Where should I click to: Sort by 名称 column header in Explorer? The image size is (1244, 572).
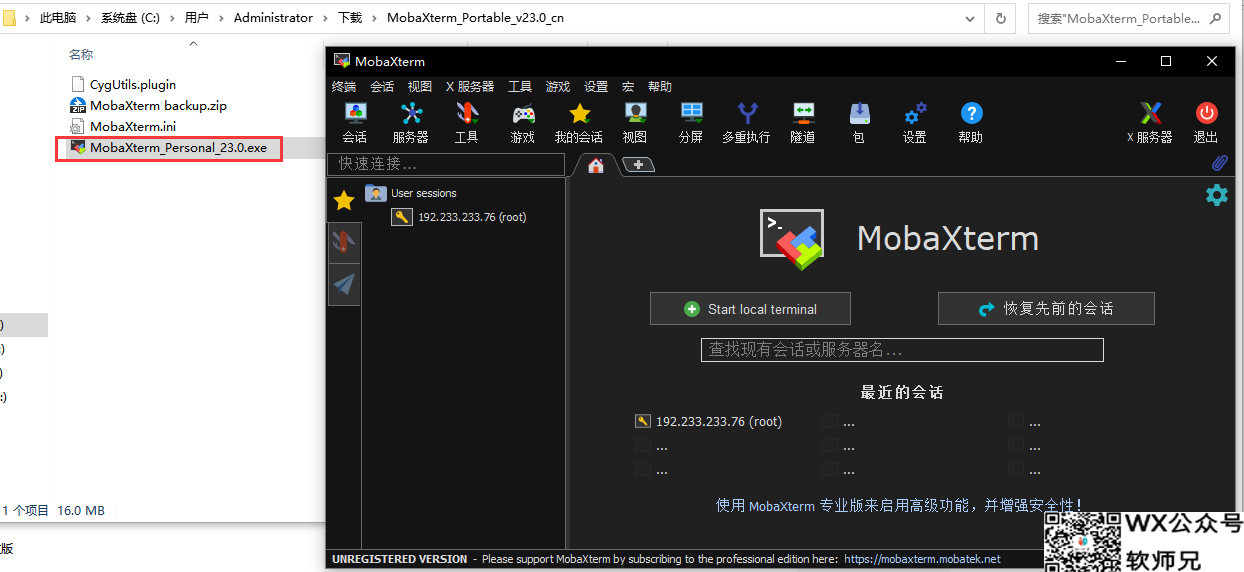[x=81, y=54]
